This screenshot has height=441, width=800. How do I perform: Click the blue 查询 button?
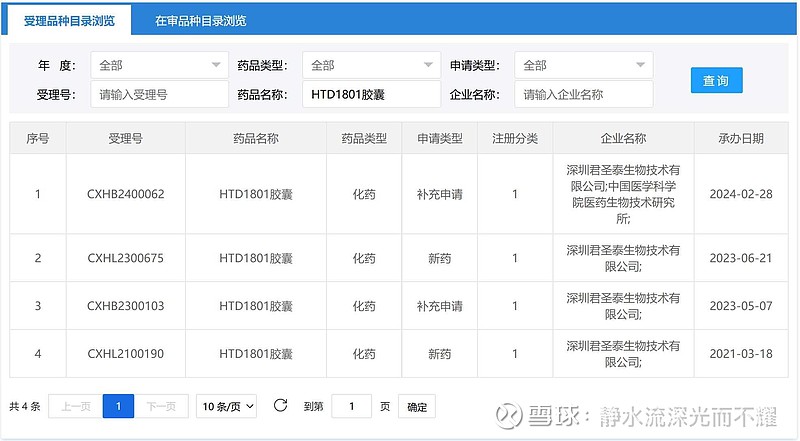pos(716,80)
